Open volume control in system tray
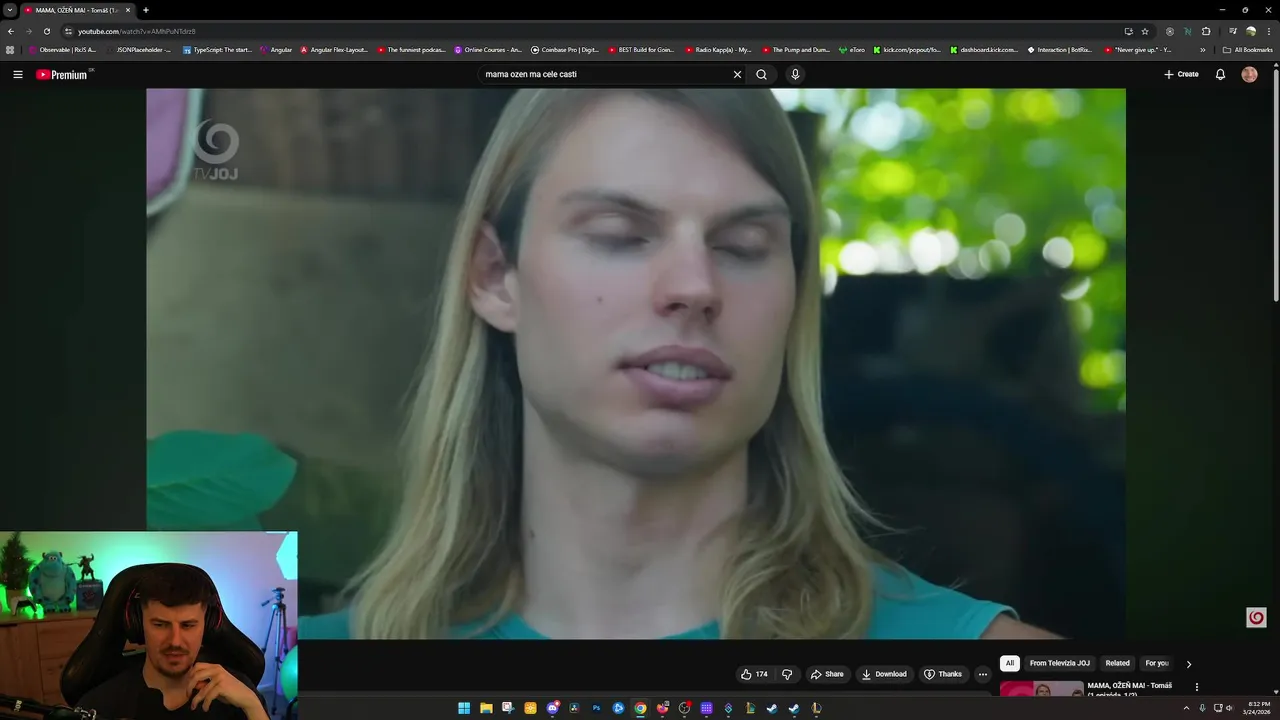 pos(1229,708)
